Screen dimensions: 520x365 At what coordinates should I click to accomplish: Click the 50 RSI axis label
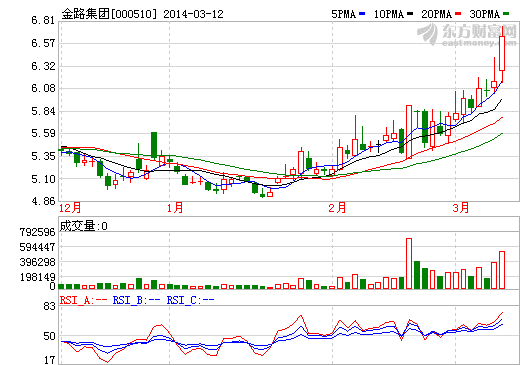coord(49,336)
